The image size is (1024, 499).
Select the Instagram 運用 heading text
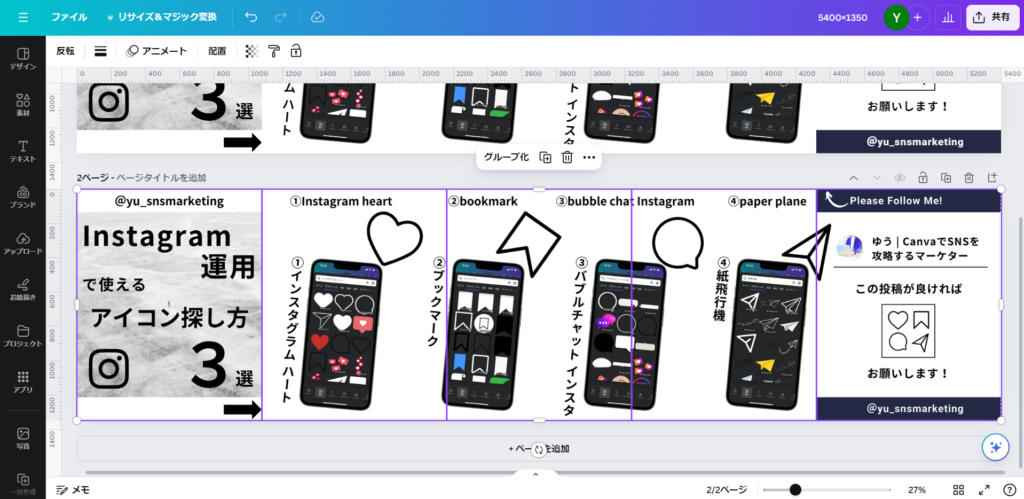pos(168,251)
